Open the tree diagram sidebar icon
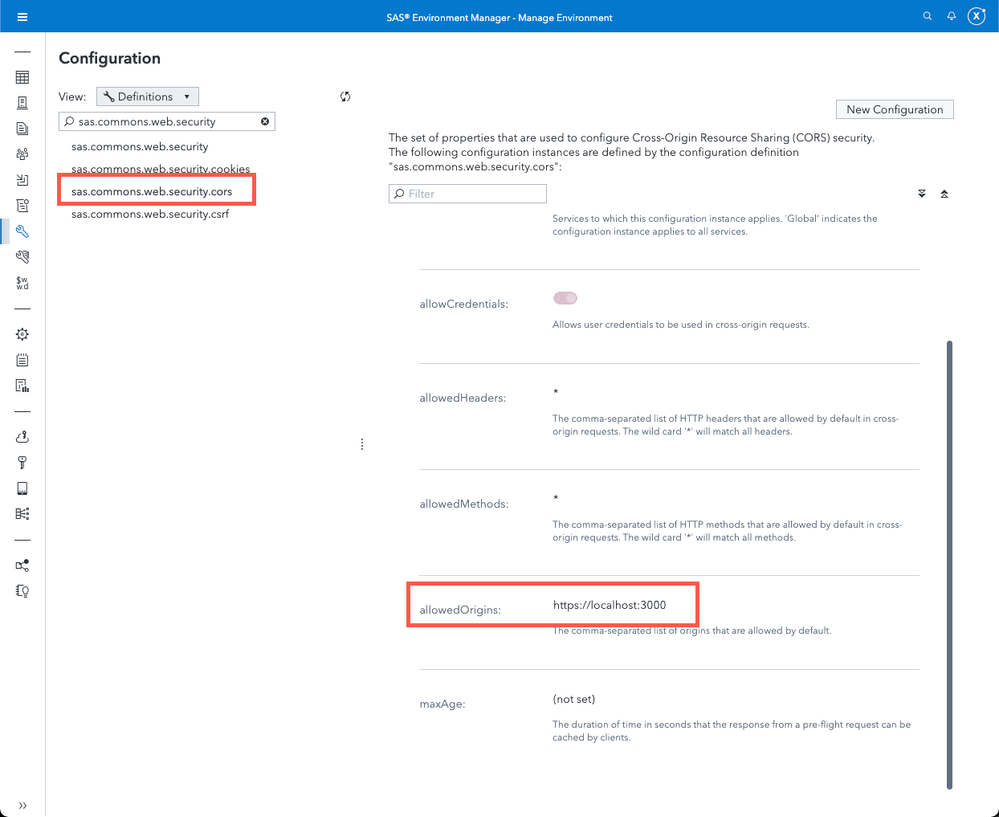This screenshot has width=999, height=817. tap(22, 514)
